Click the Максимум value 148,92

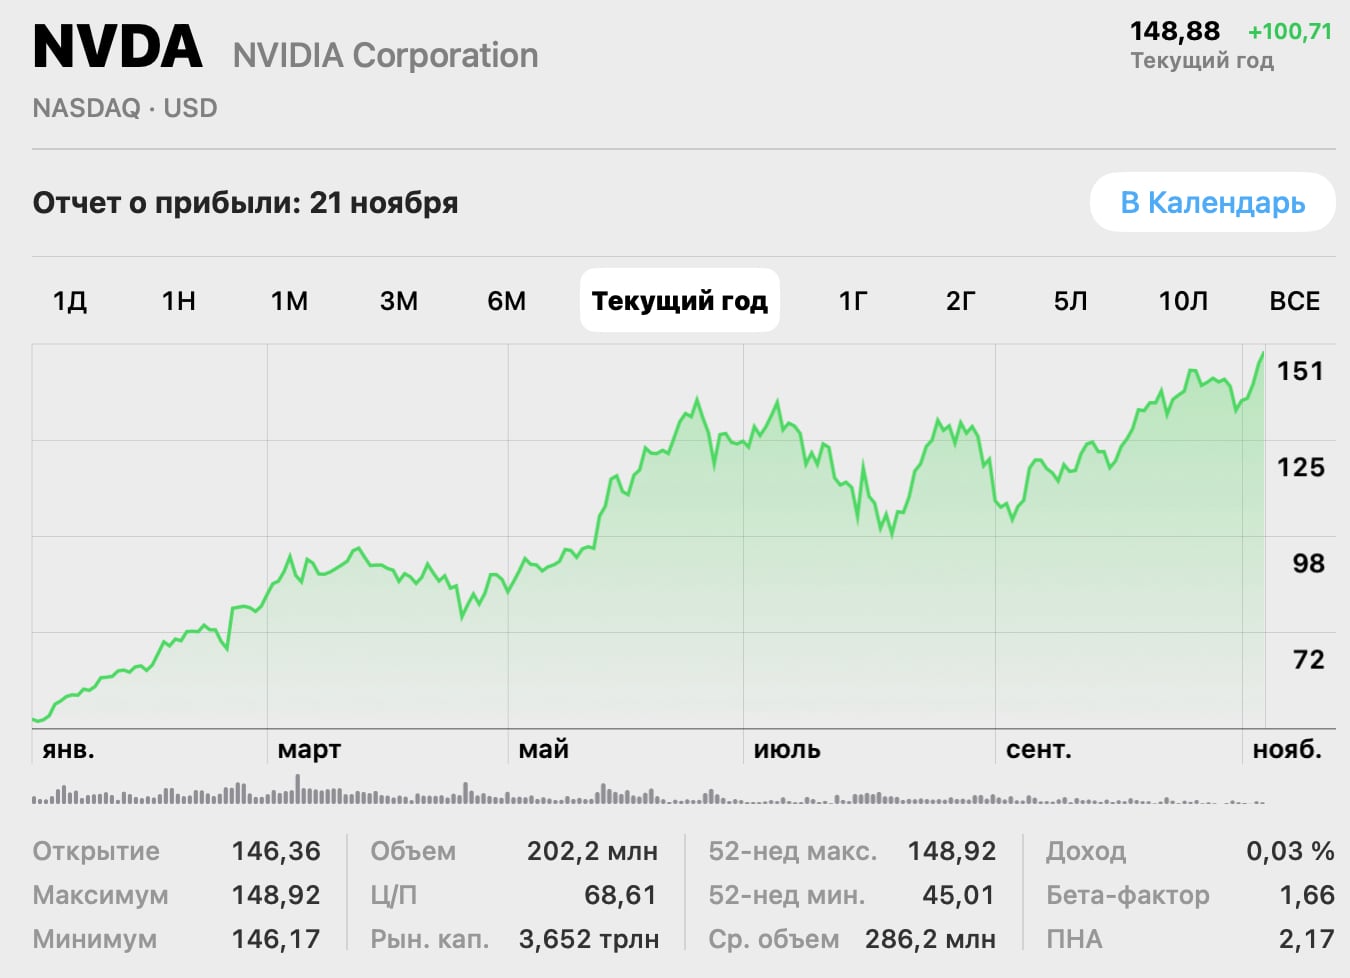pyautogui.click(x=276, y=895)
